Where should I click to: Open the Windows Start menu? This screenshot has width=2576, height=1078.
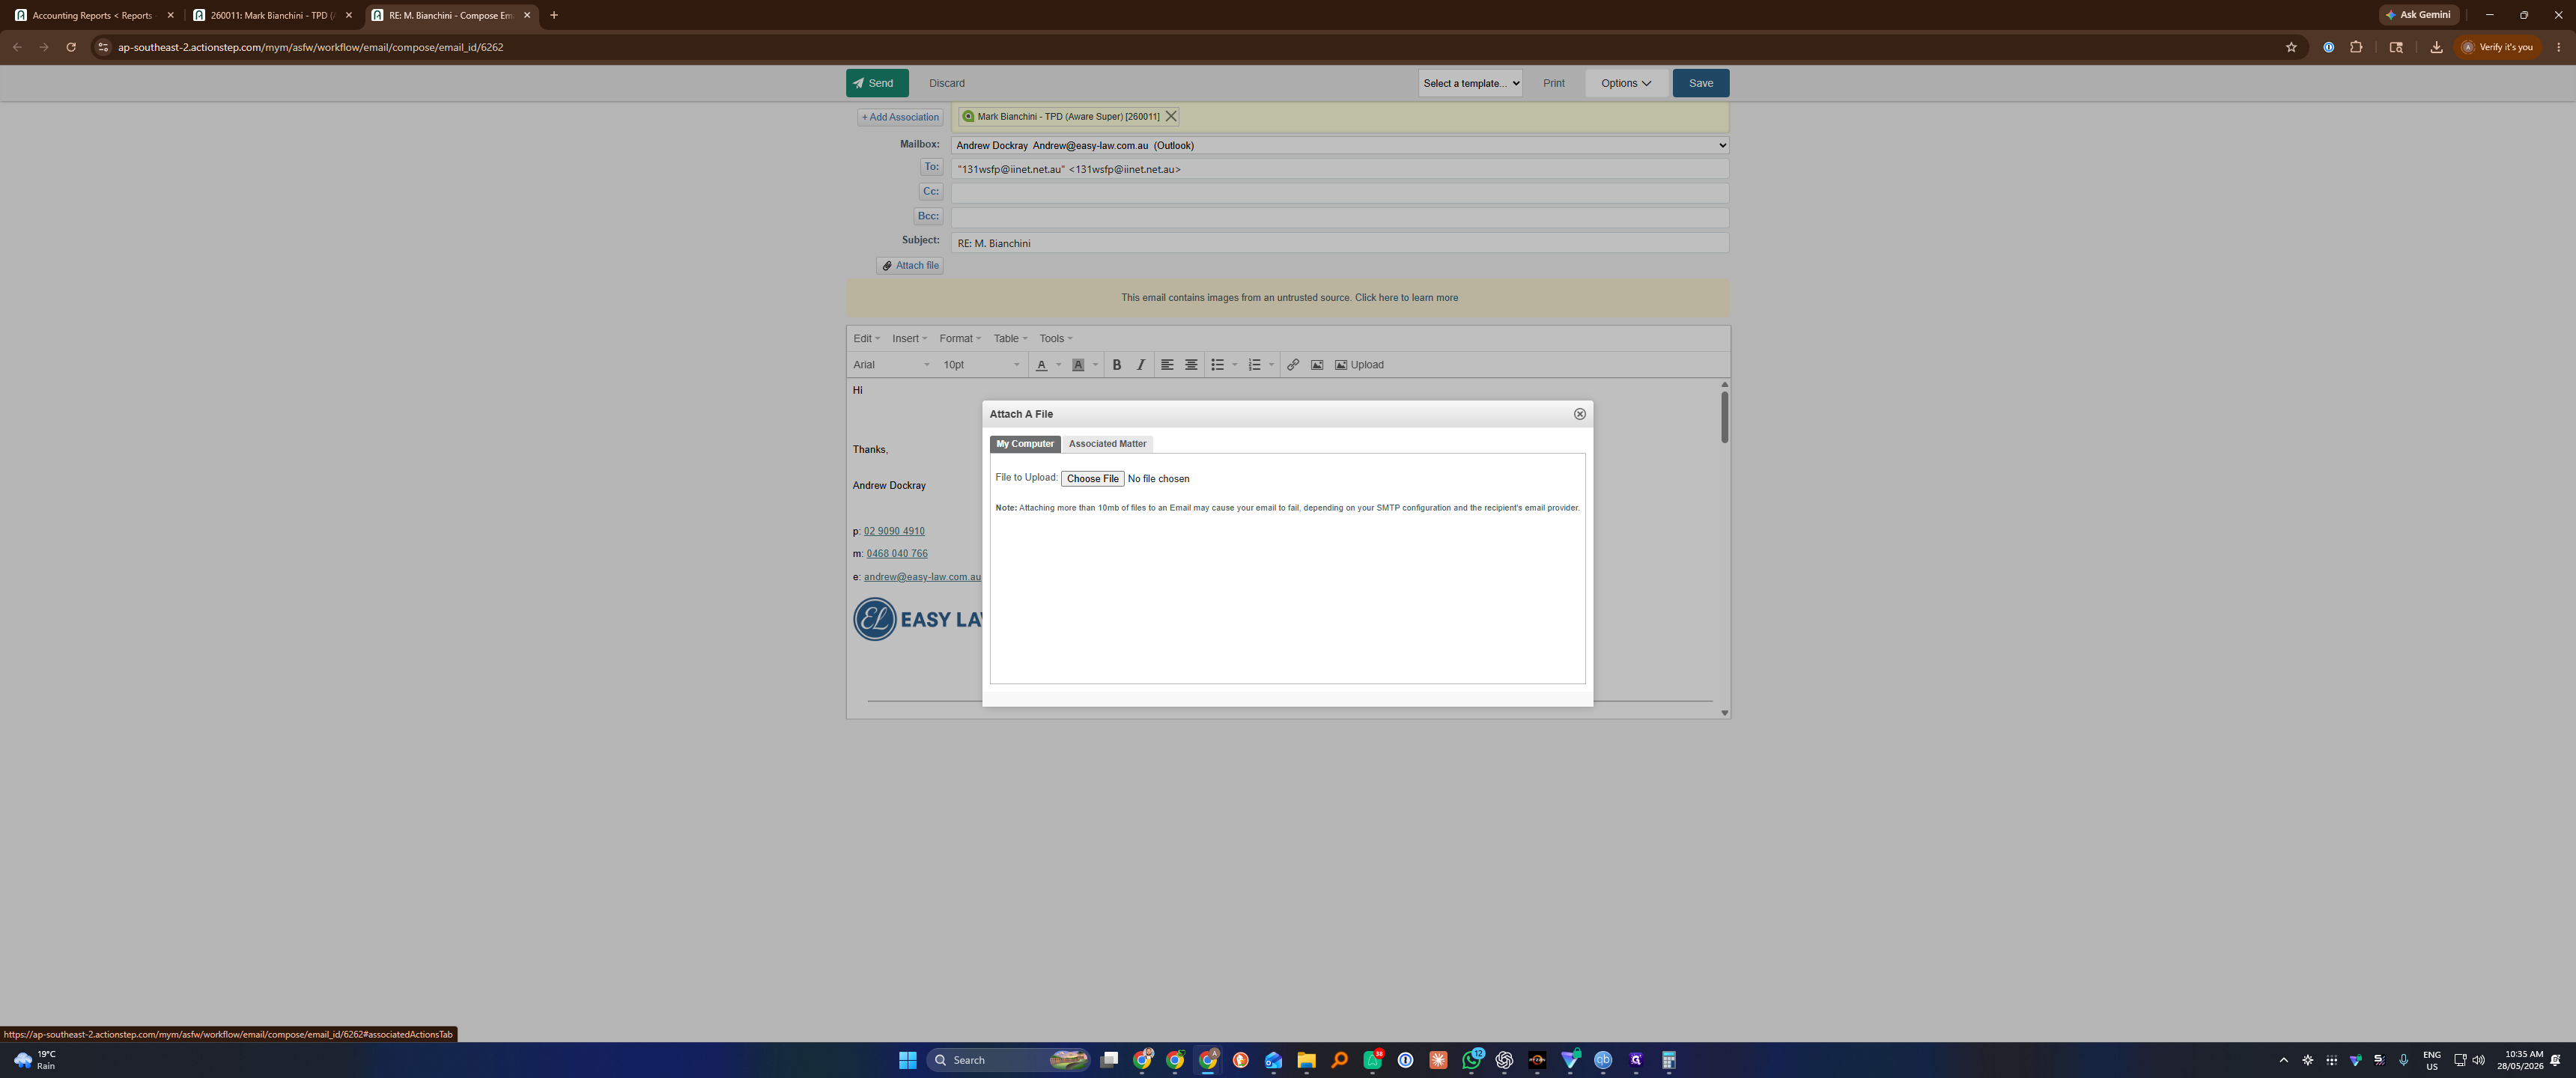point(907,1060)
